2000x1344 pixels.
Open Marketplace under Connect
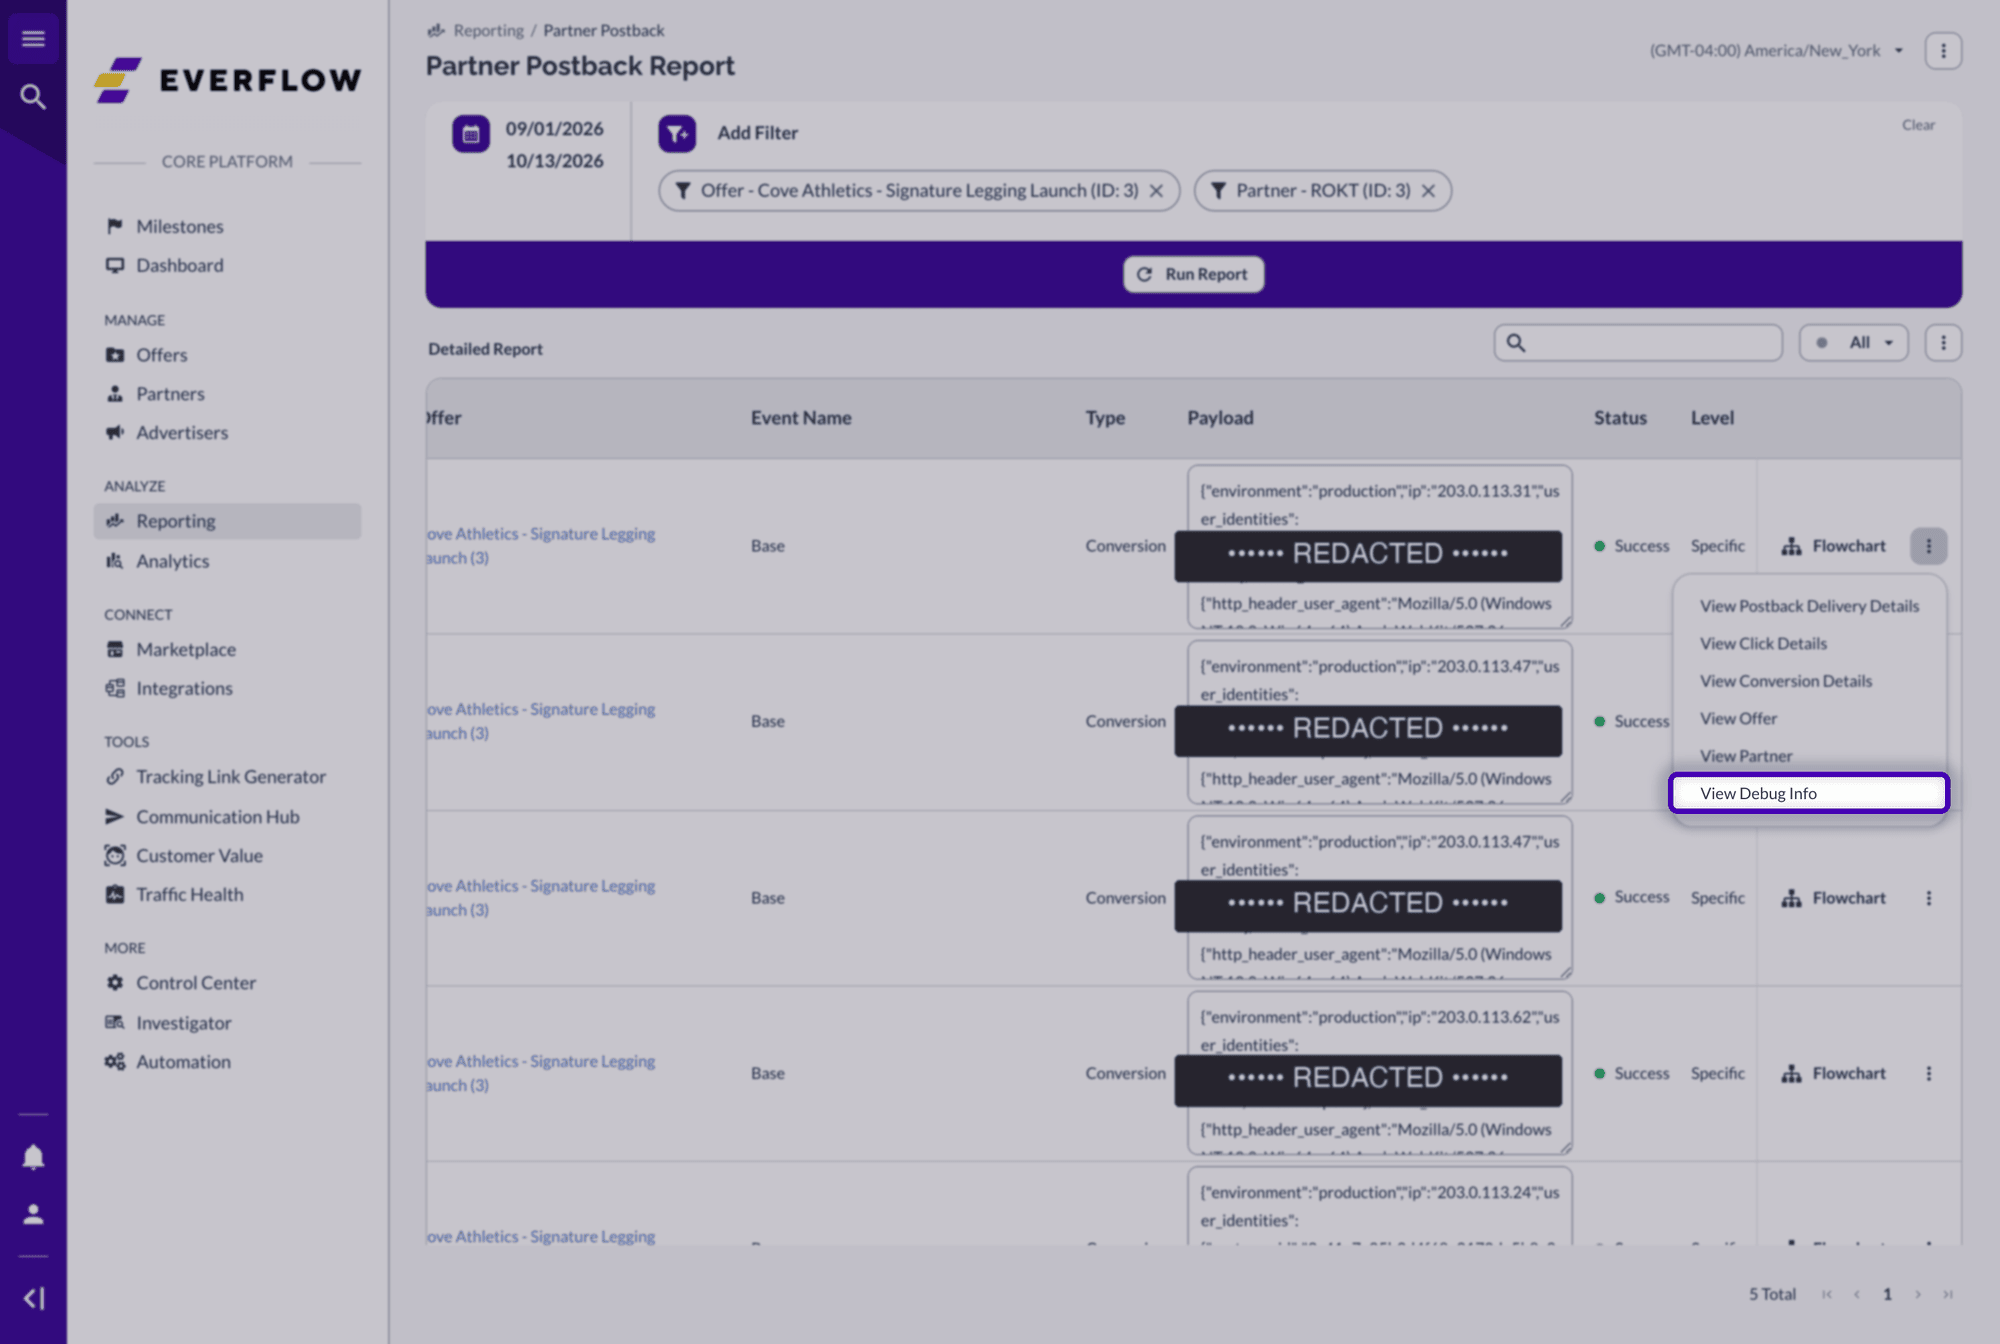pos(185,650)
